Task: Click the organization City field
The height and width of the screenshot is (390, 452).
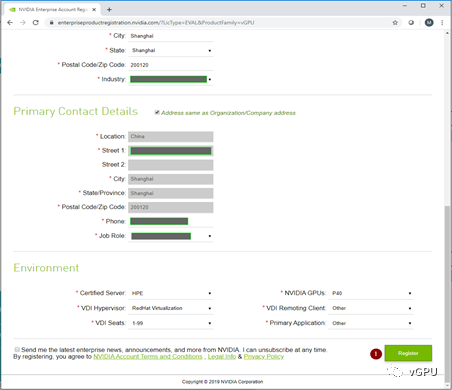Action: coord(171,36)
